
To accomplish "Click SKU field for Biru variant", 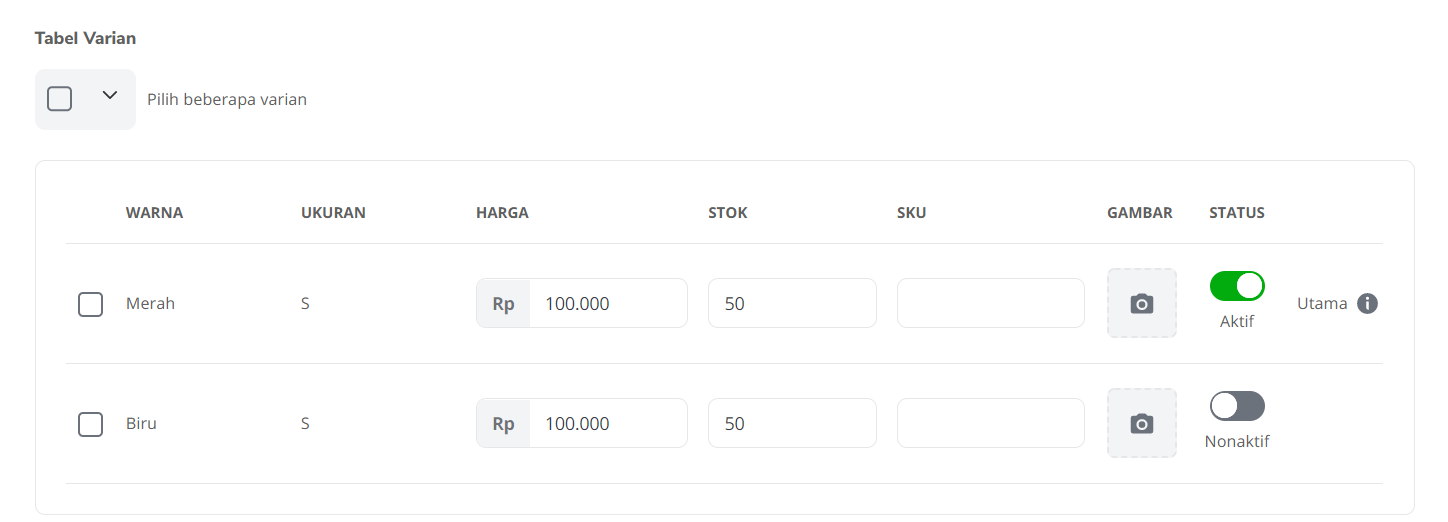I will click(x=990, y=423).
